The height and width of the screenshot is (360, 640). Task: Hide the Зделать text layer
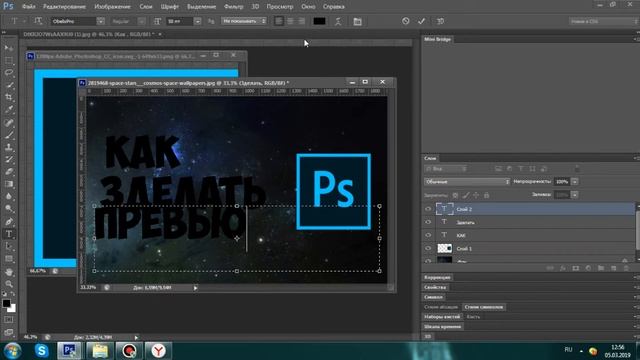(428, 222)
